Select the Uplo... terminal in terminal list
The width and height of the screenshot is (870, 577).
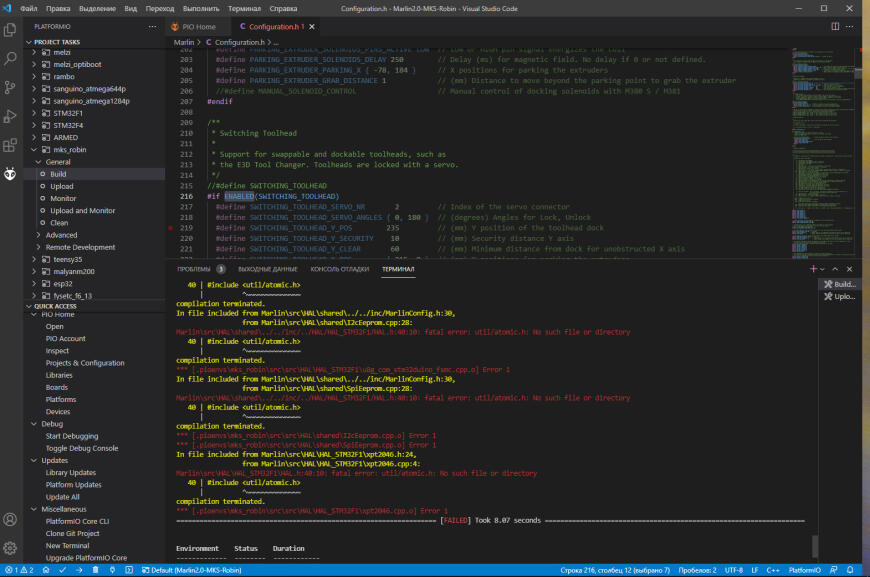[x=839, y=296]
